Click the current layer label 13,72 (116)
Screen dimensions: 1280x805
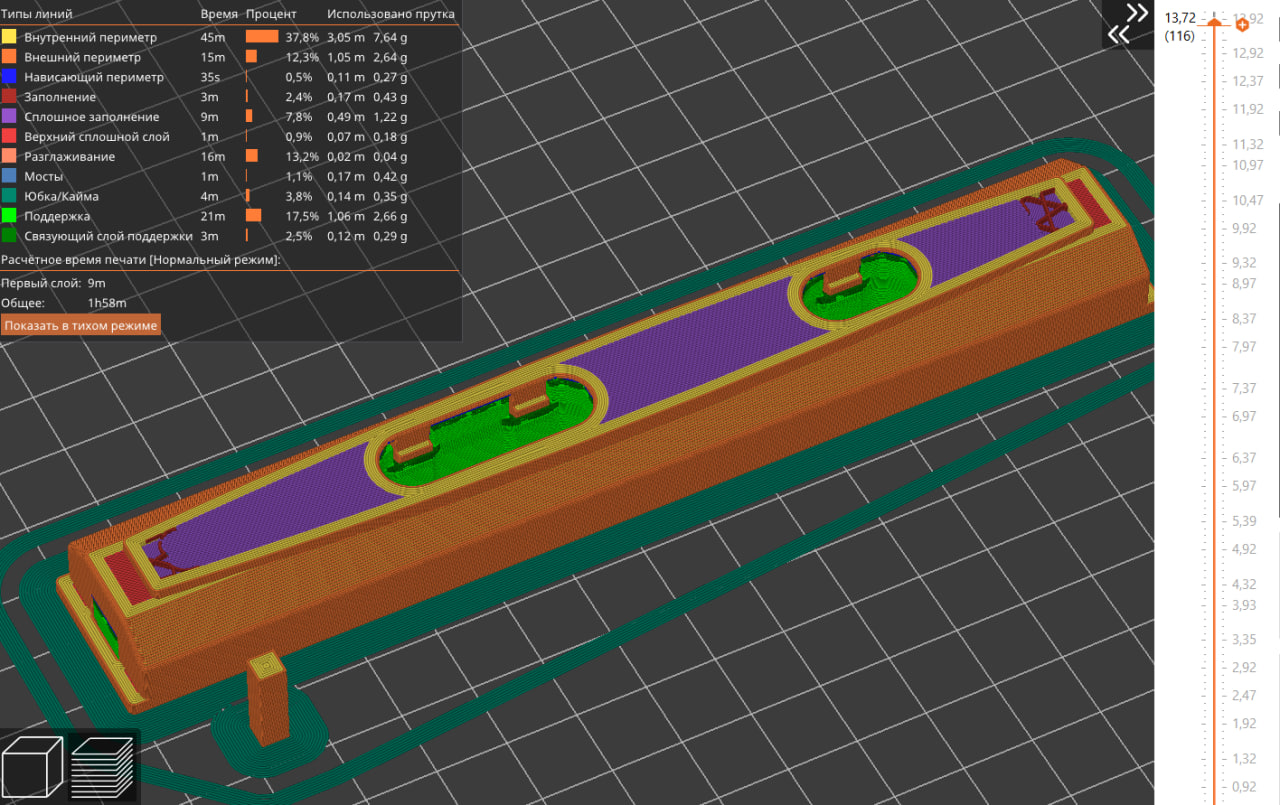tap(1181, 27)
